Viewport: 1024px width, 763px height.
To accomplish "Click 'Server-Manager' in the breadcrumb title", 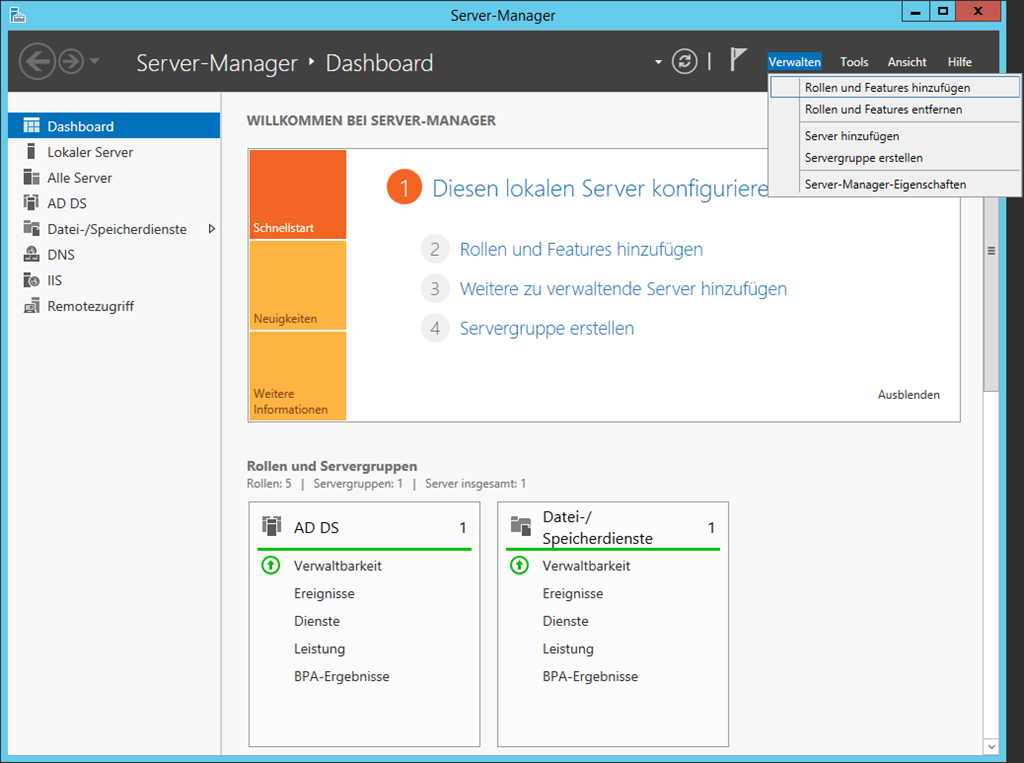I will click(217, 63).
